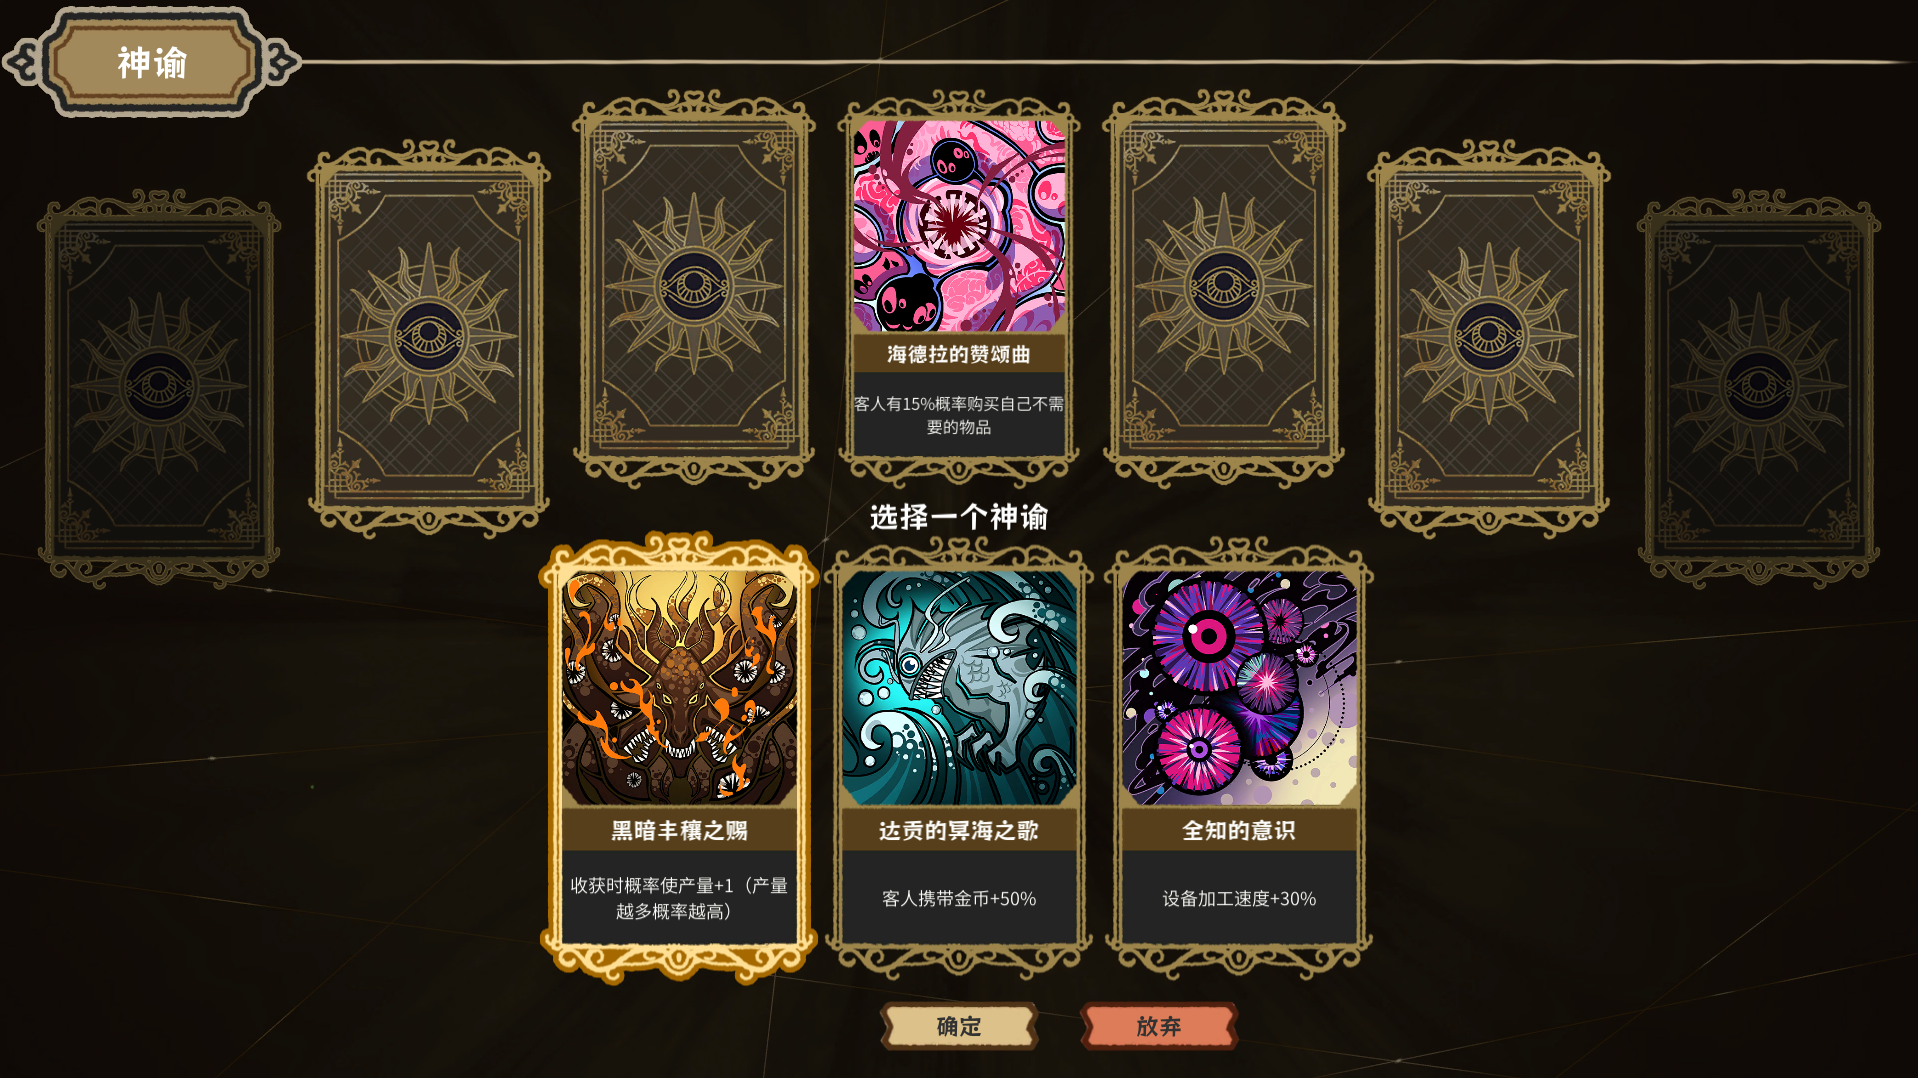Viewport: 1918px width, 1078px height.
Task: Pick the 全知的意识 card with purple eyes
Action: click(1239, 757)
